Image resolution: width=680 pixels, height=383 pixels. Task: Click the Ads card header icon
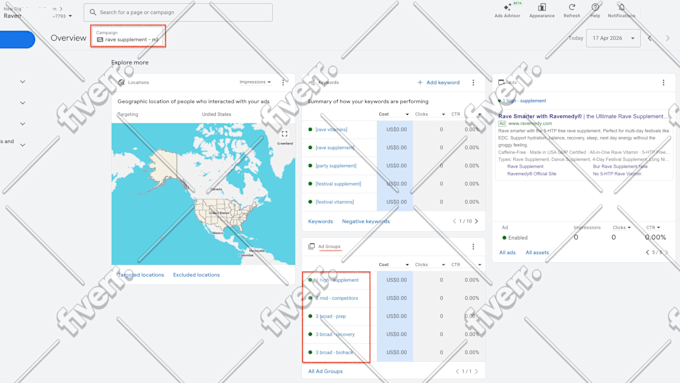coord(501,82)
